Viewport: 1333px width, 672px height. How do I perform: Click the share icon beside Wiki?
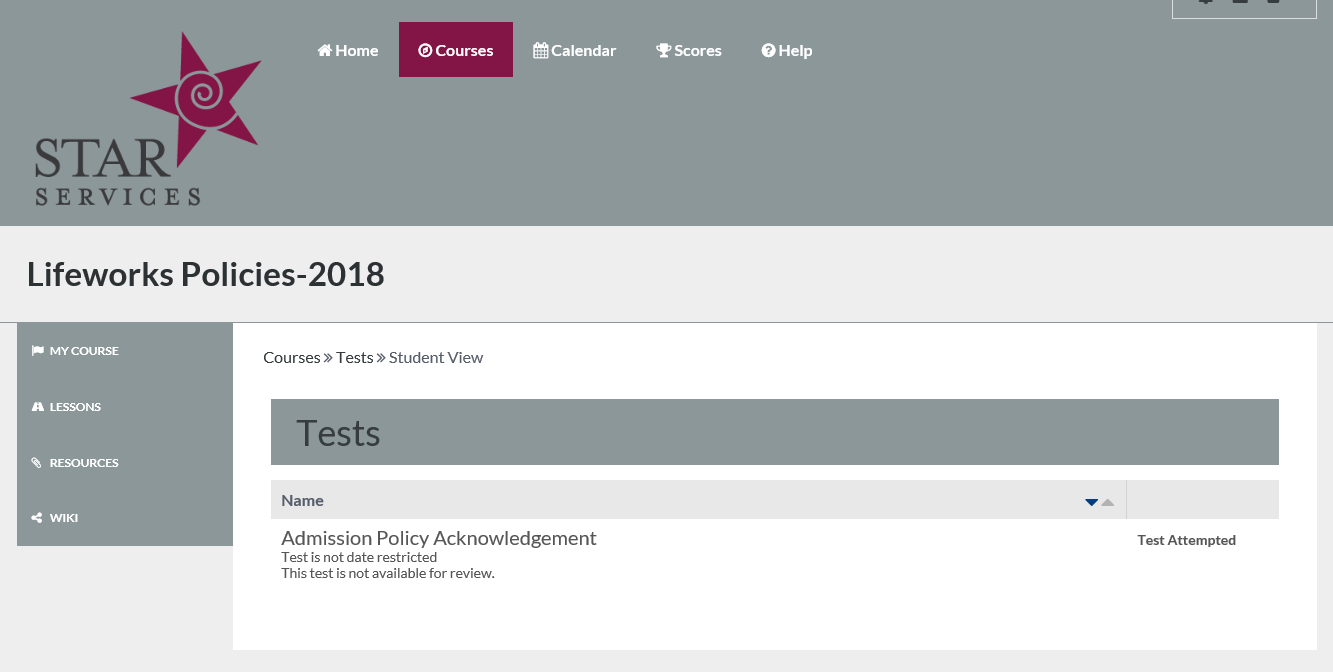coord(38,518)
